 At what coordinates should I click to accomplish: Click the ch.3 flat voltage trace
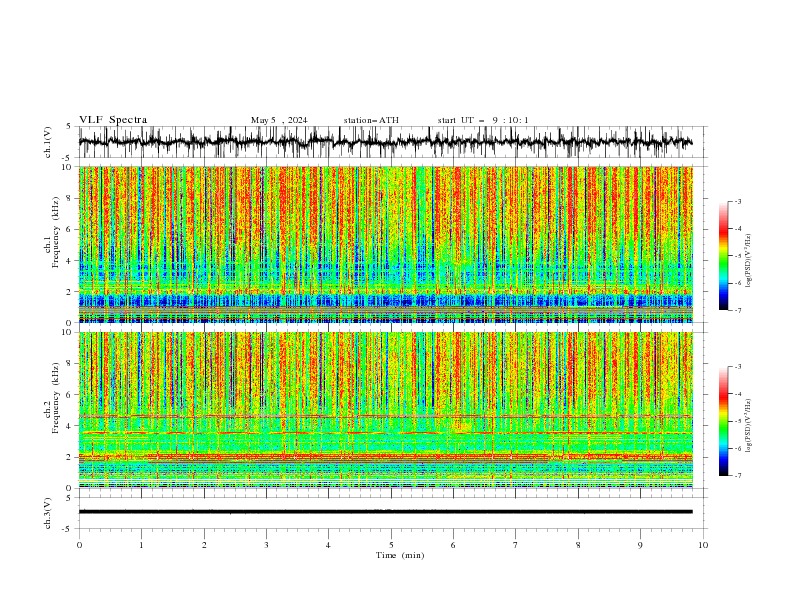point(385,512)
